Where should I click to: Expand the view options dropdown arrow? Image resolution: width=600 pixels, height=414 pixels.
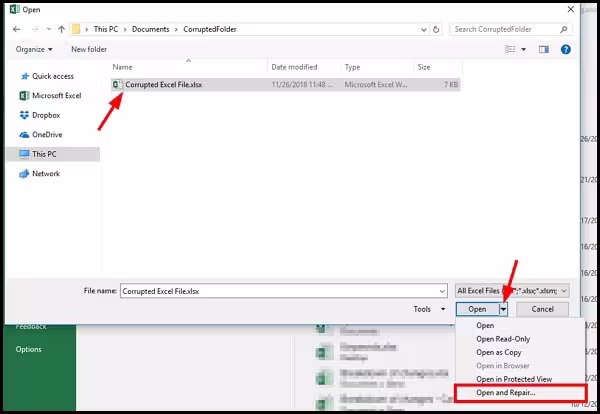click(x=523, y=49)
